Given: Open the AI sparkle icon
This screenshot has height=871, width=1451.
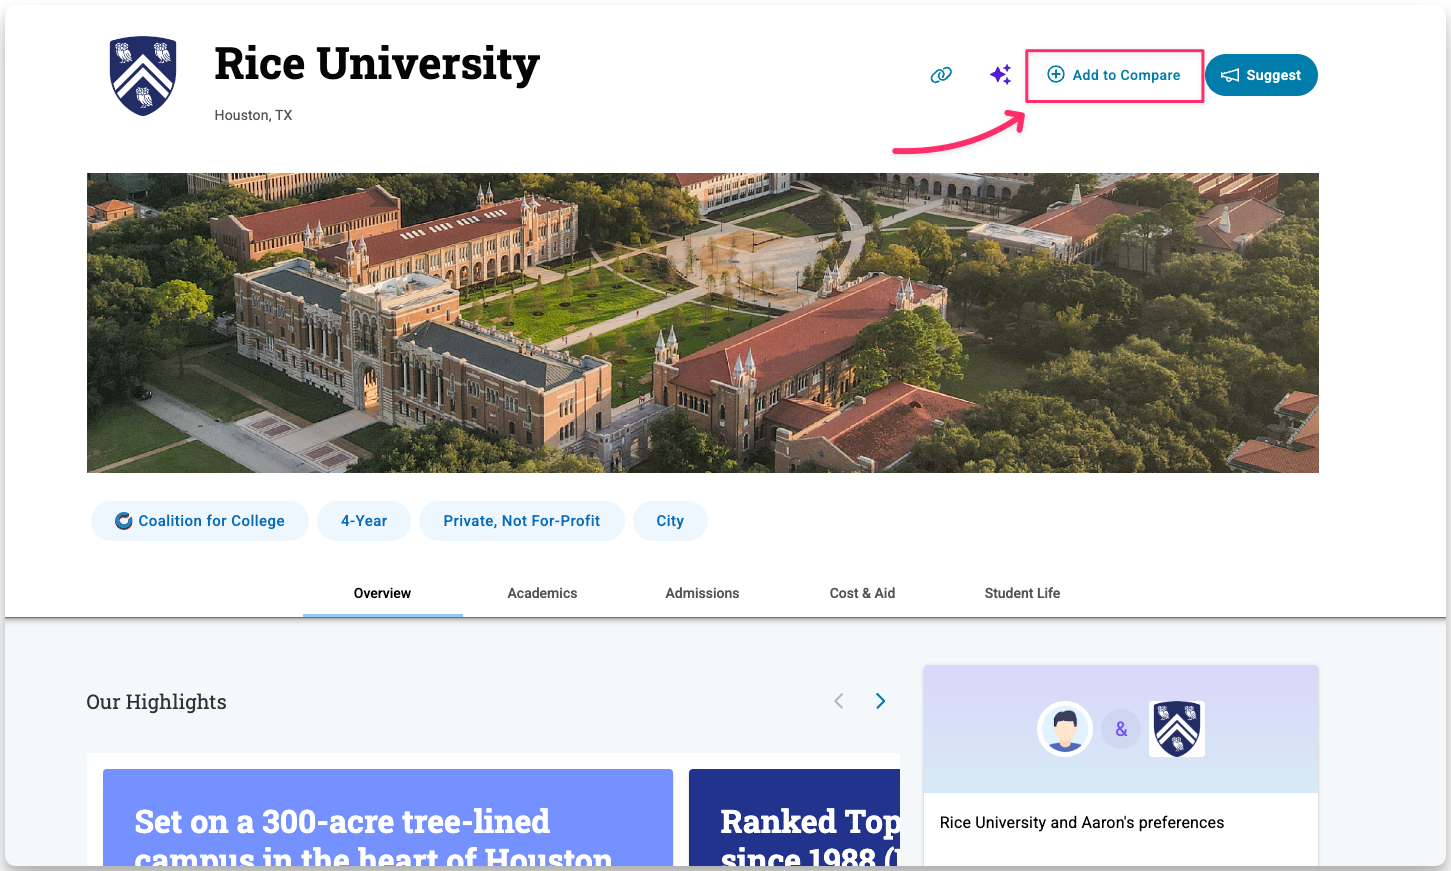Looking at the screenshot, I should click(x=1000, y=75).
